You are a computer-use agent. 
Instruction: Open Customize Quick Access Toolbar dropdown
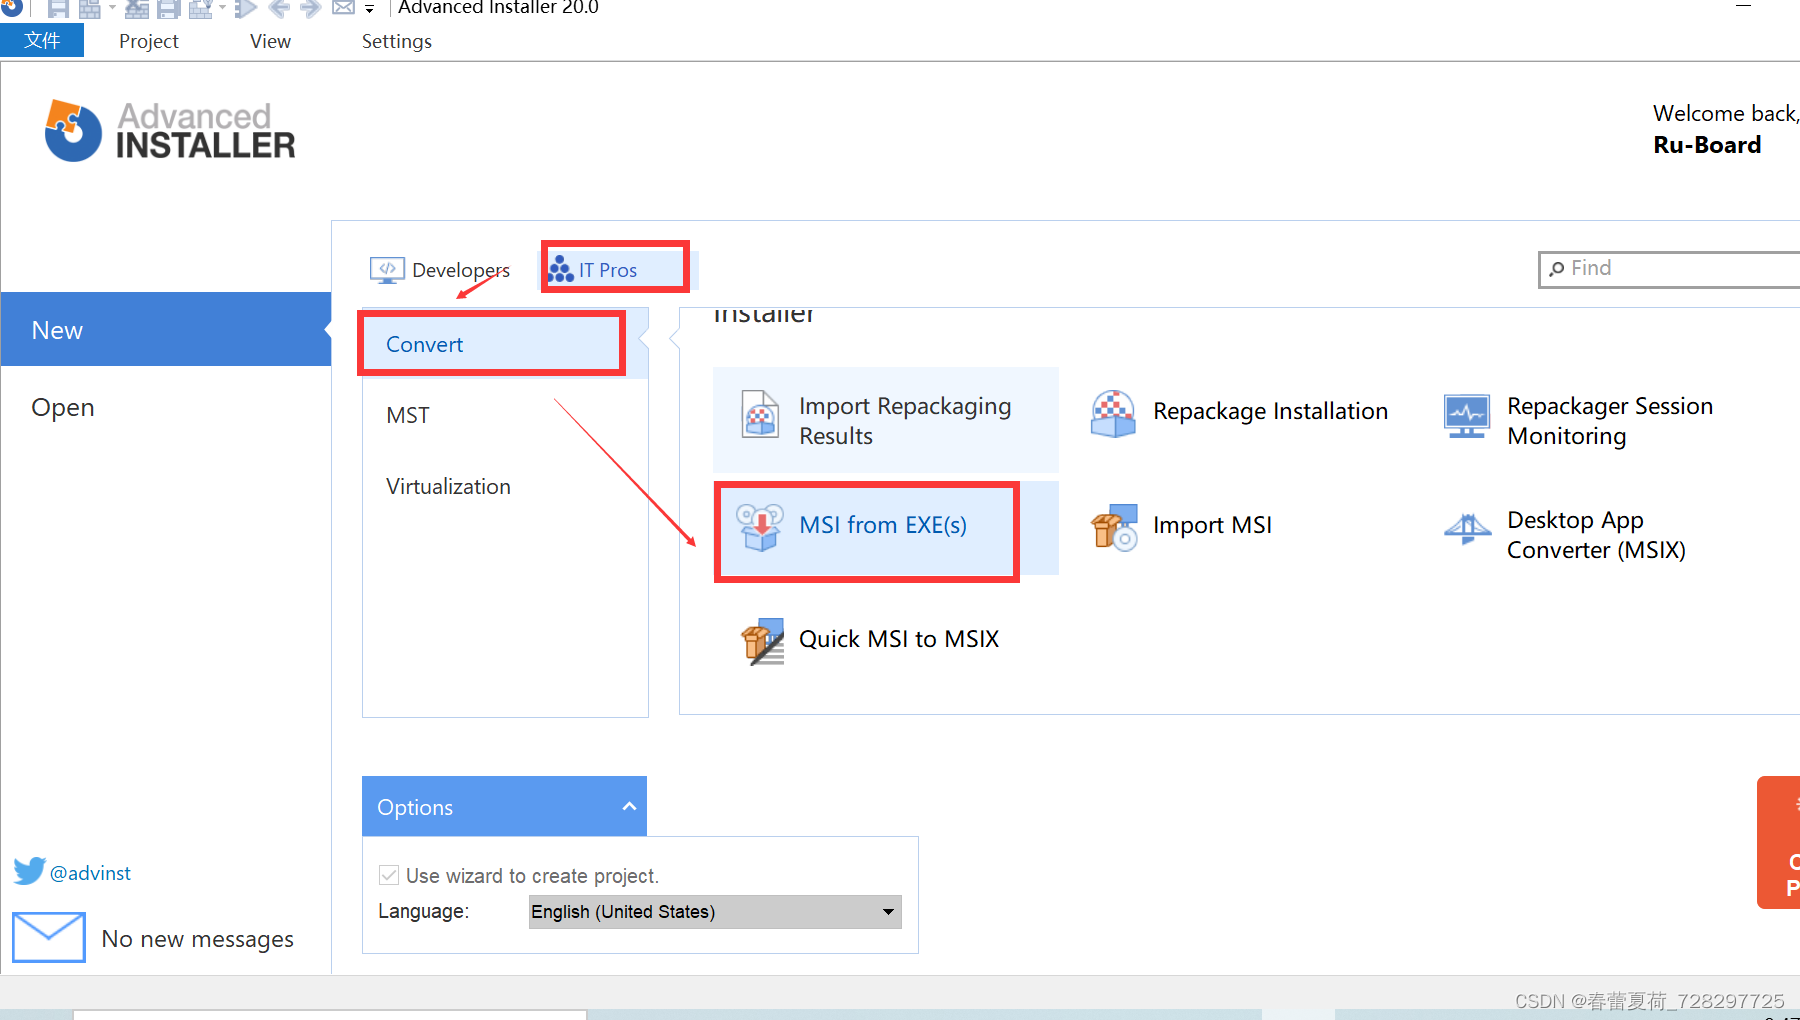pos(369,9)
